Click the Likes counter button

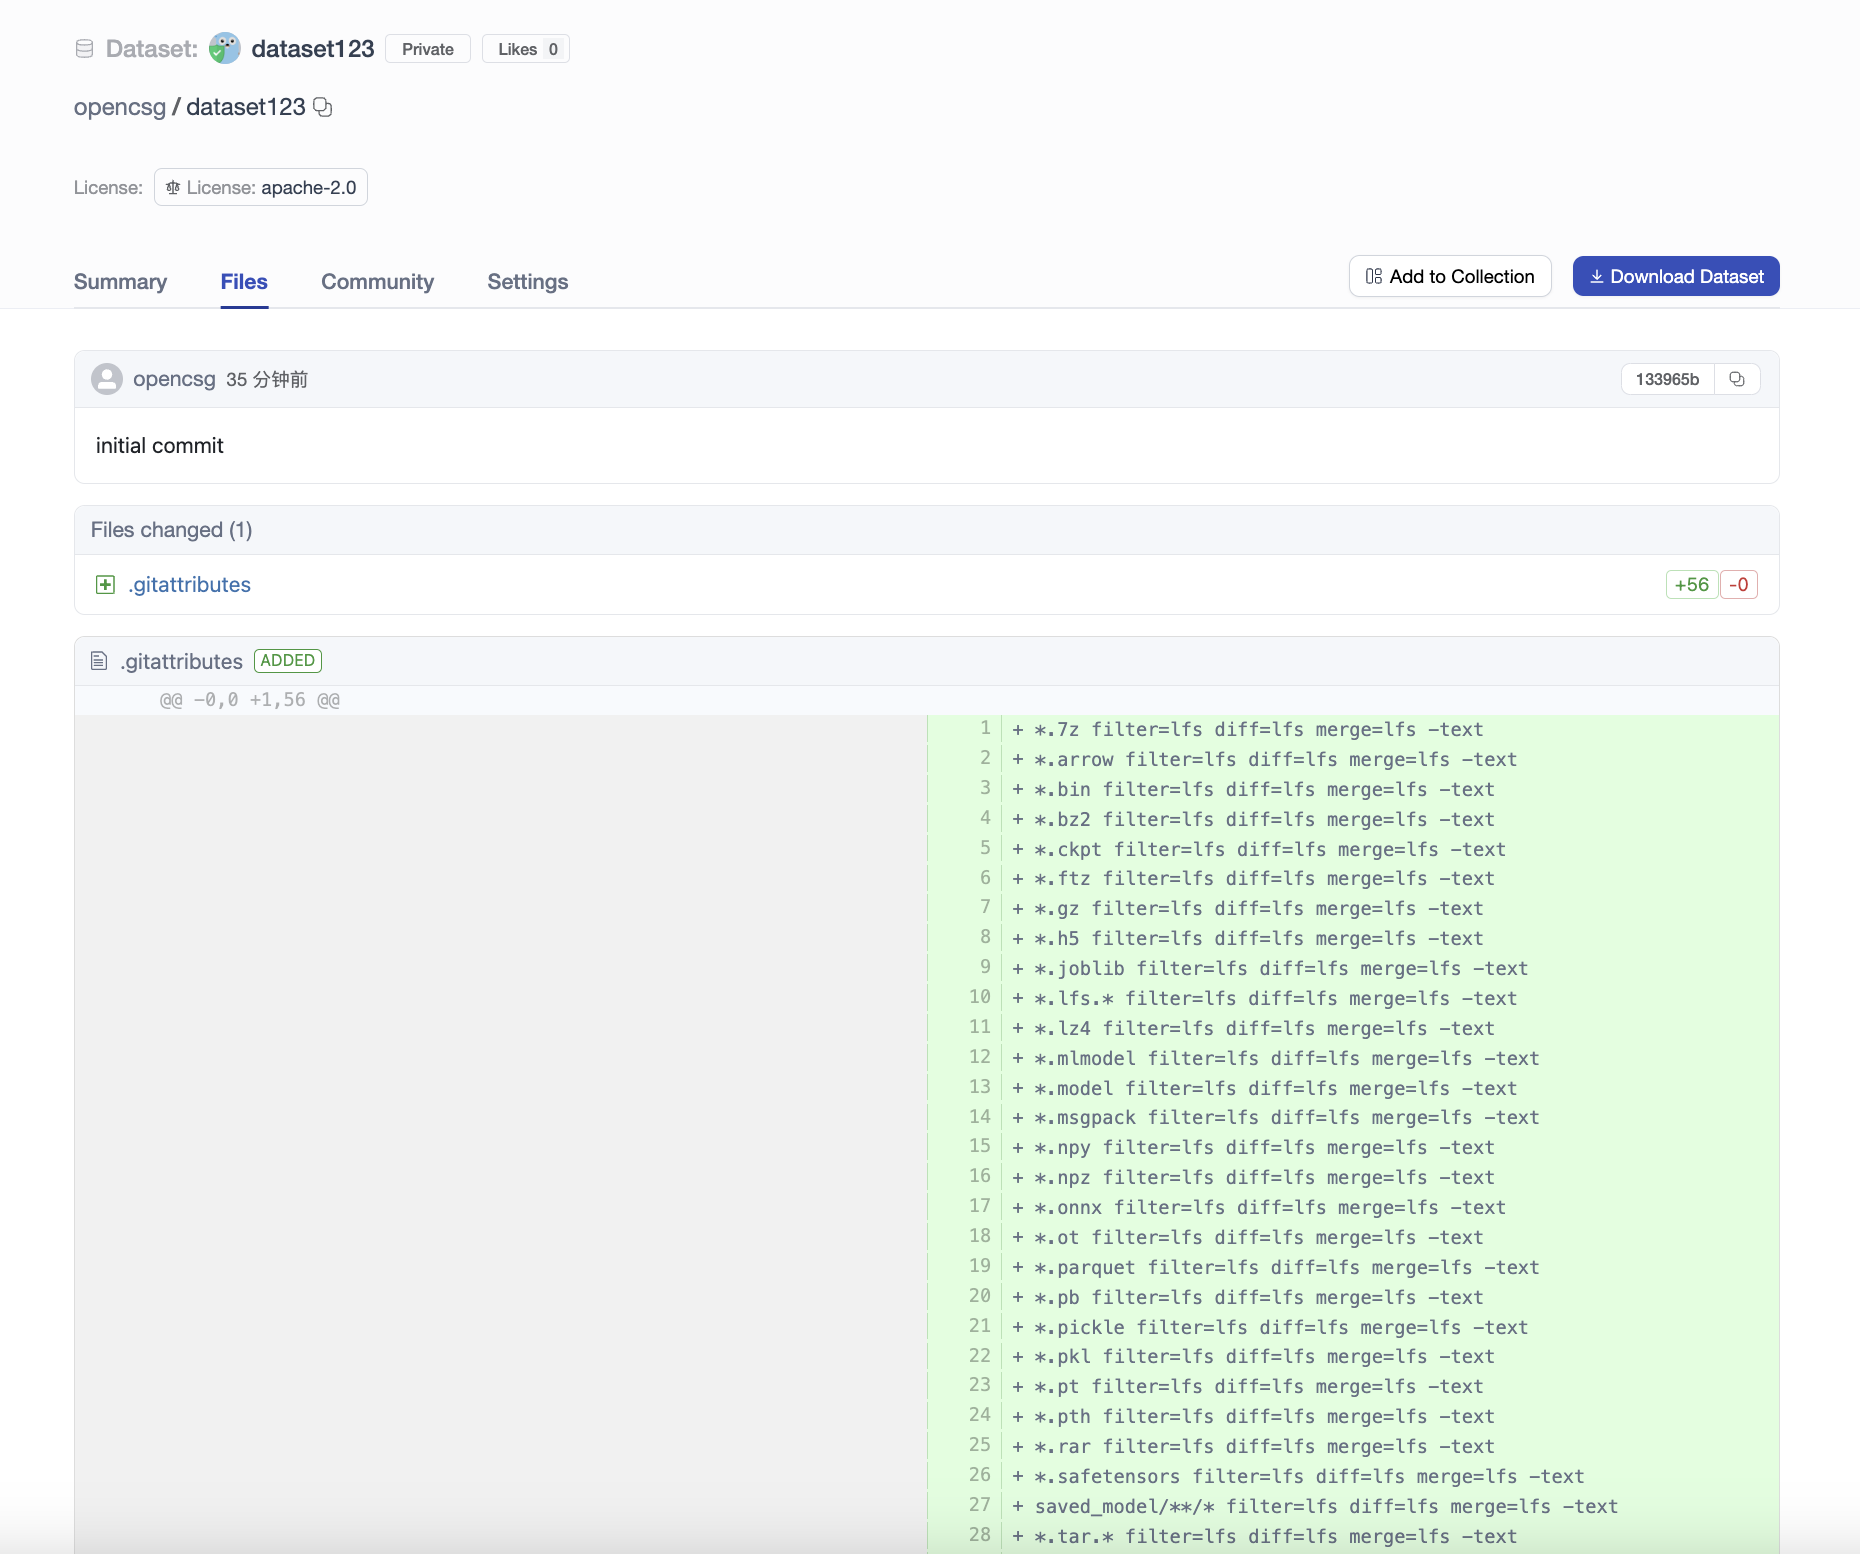526,49
